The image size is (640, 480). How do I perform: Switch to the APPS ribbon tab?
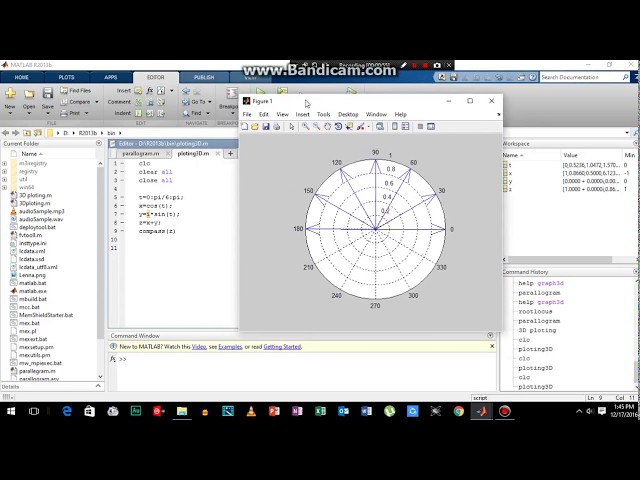pyautogui.click(x=111, y=77)
